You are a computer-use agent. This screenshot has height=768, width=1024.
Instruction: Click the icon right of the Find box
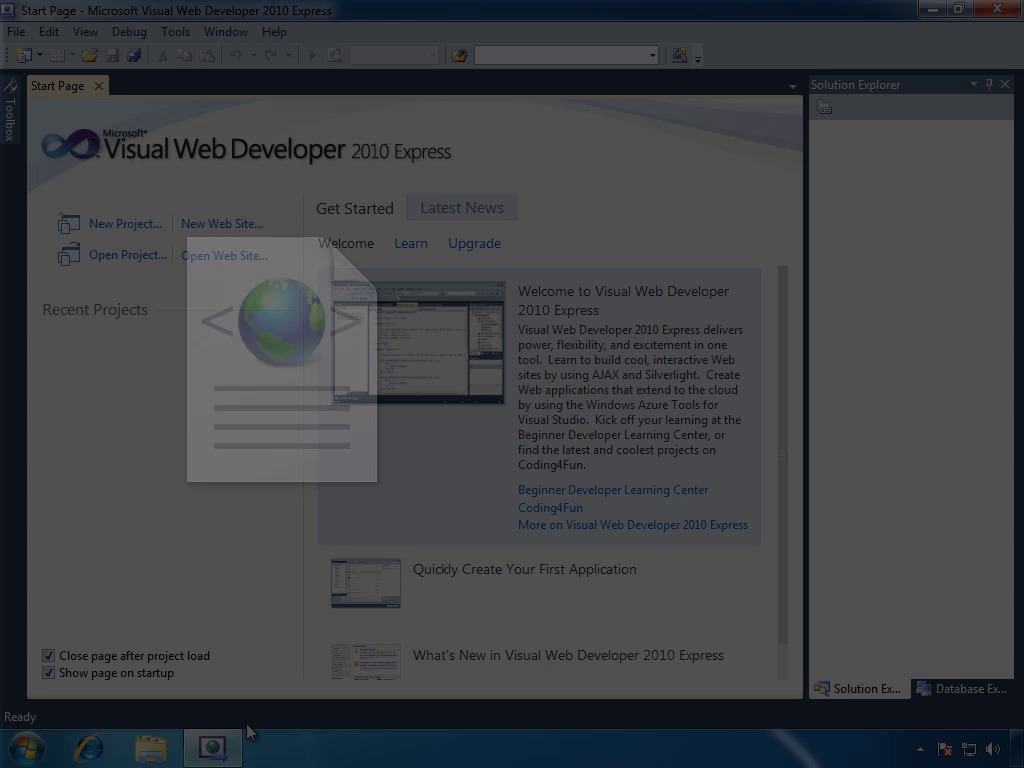pos(680,56)
